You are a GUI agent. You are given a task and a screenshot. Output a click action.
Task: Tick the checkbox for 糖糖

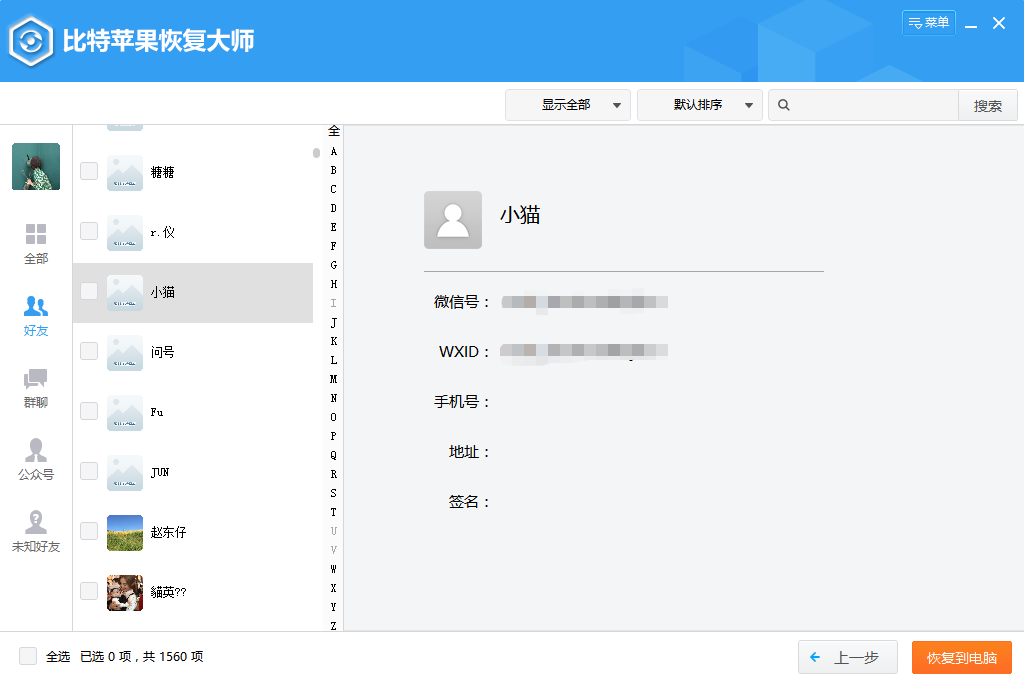click(89, 171)
